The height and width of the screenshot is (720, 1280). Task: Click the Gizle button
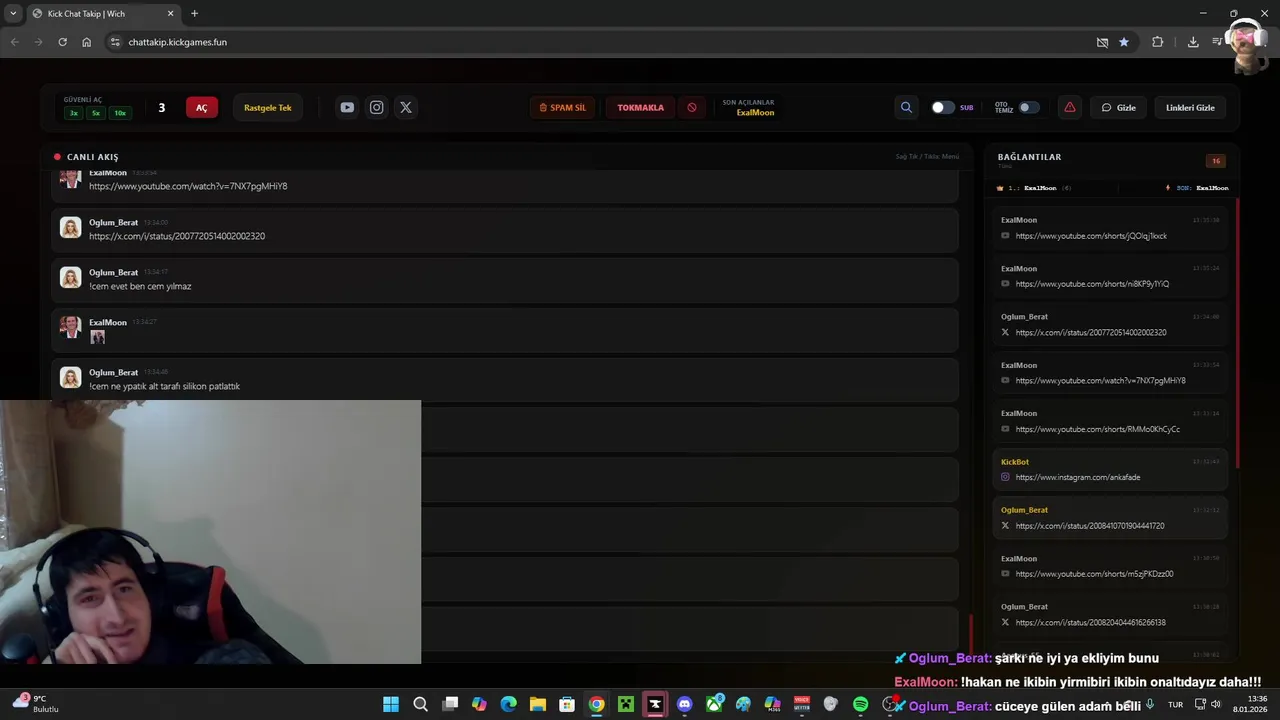[1119, 107]
